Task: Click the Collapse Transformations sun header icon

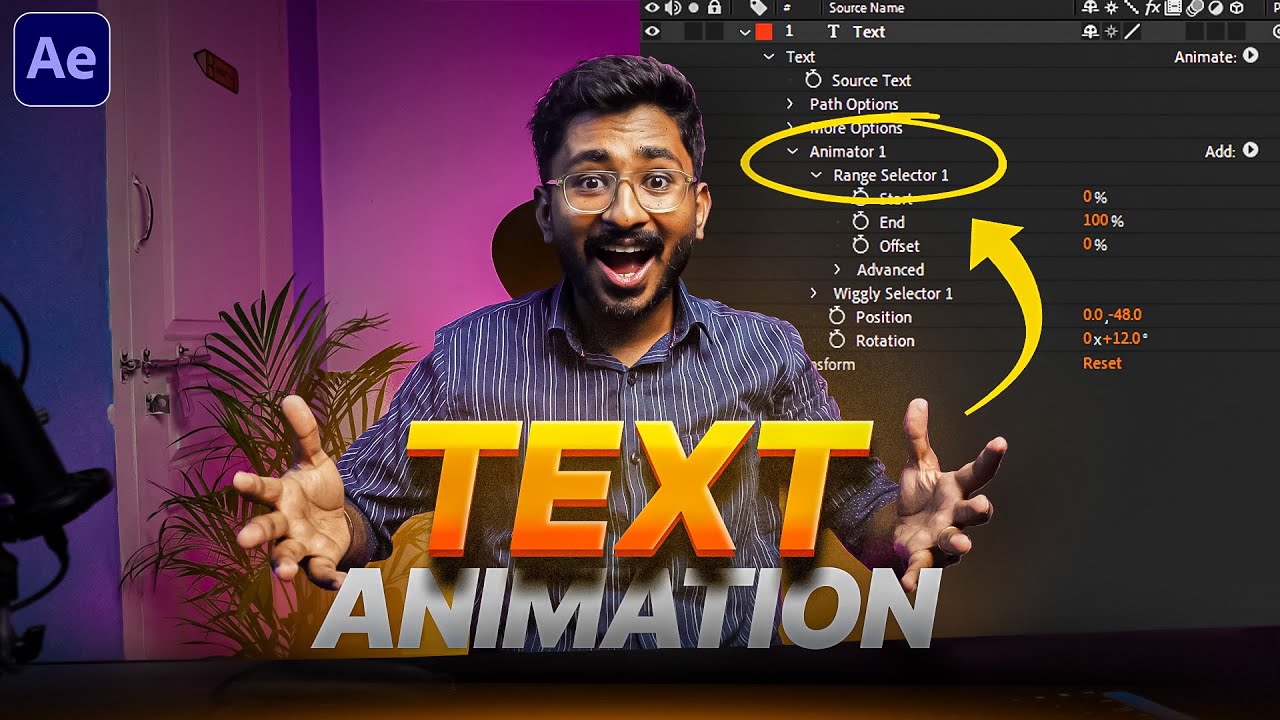Action: [1111, 7]
